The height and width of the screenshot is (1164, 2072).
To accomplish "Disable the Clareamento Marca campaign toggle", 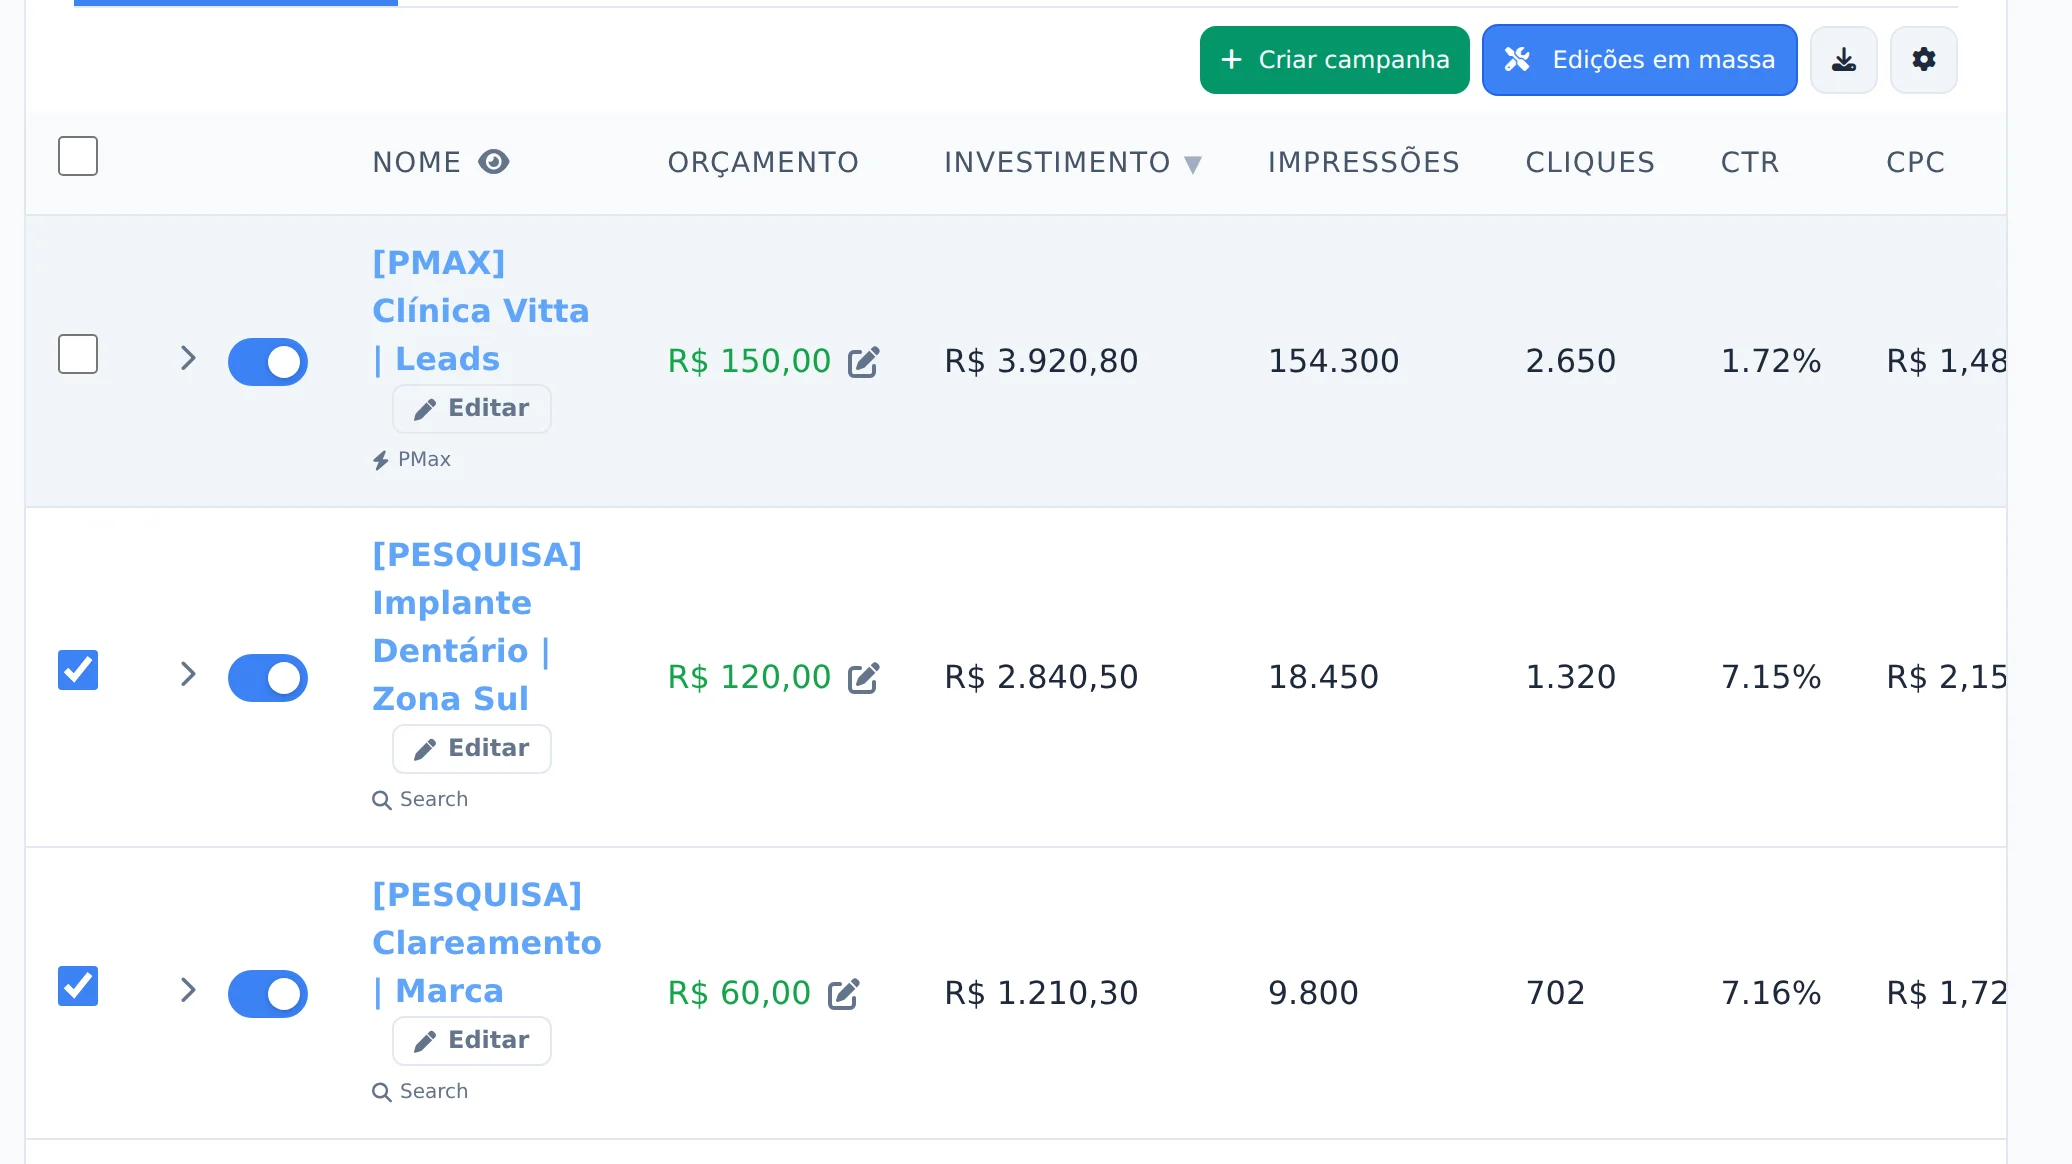I will coord(268,994).
